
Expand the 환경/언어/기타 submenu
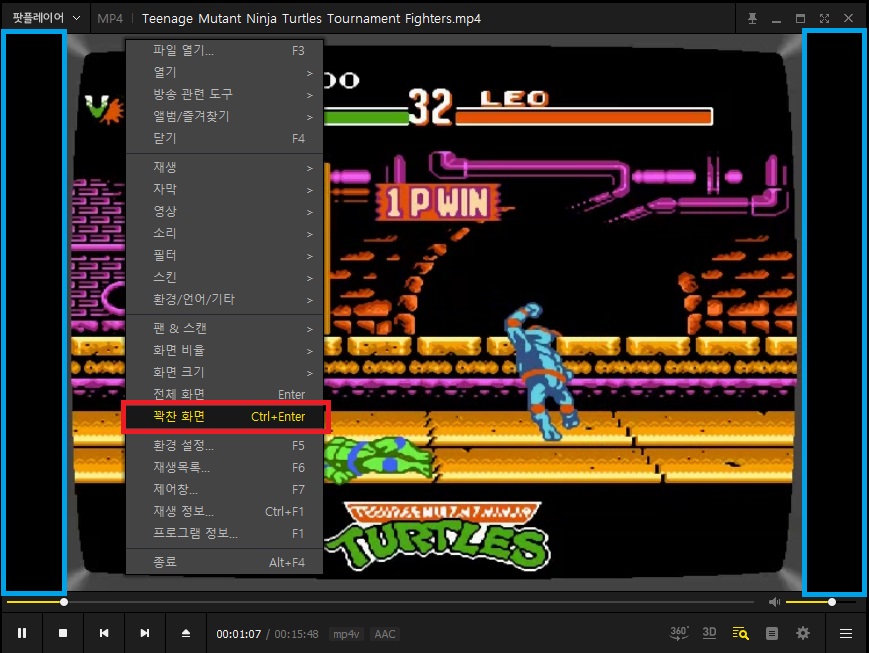click(224, 300)
